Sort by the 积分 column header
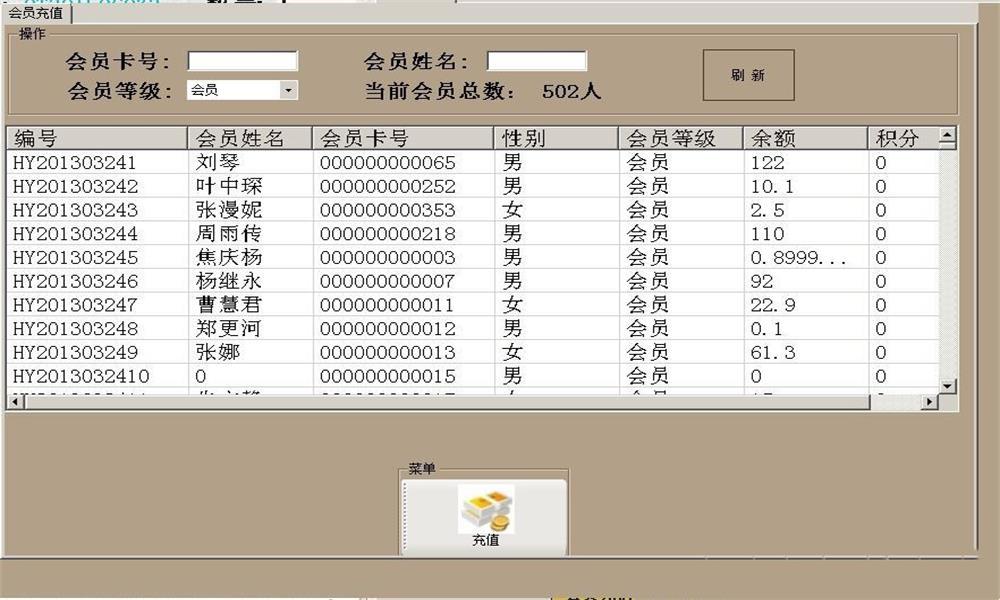 pyautogui.click(x=904, y=138)
